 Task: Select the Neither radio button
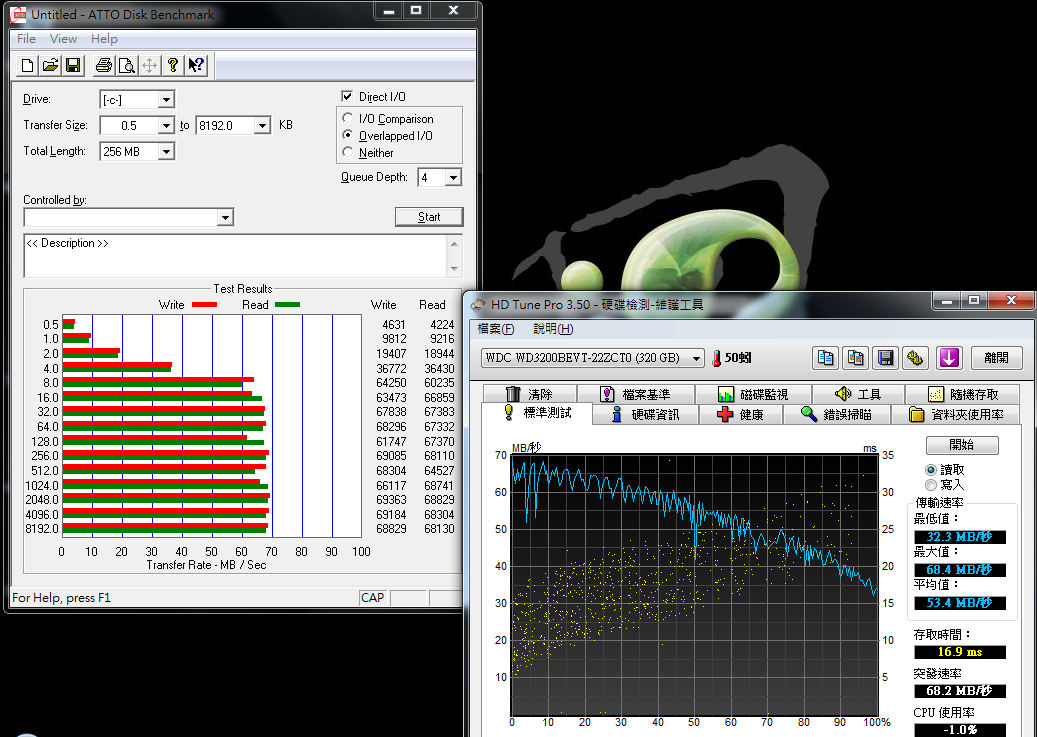[348, 153]
